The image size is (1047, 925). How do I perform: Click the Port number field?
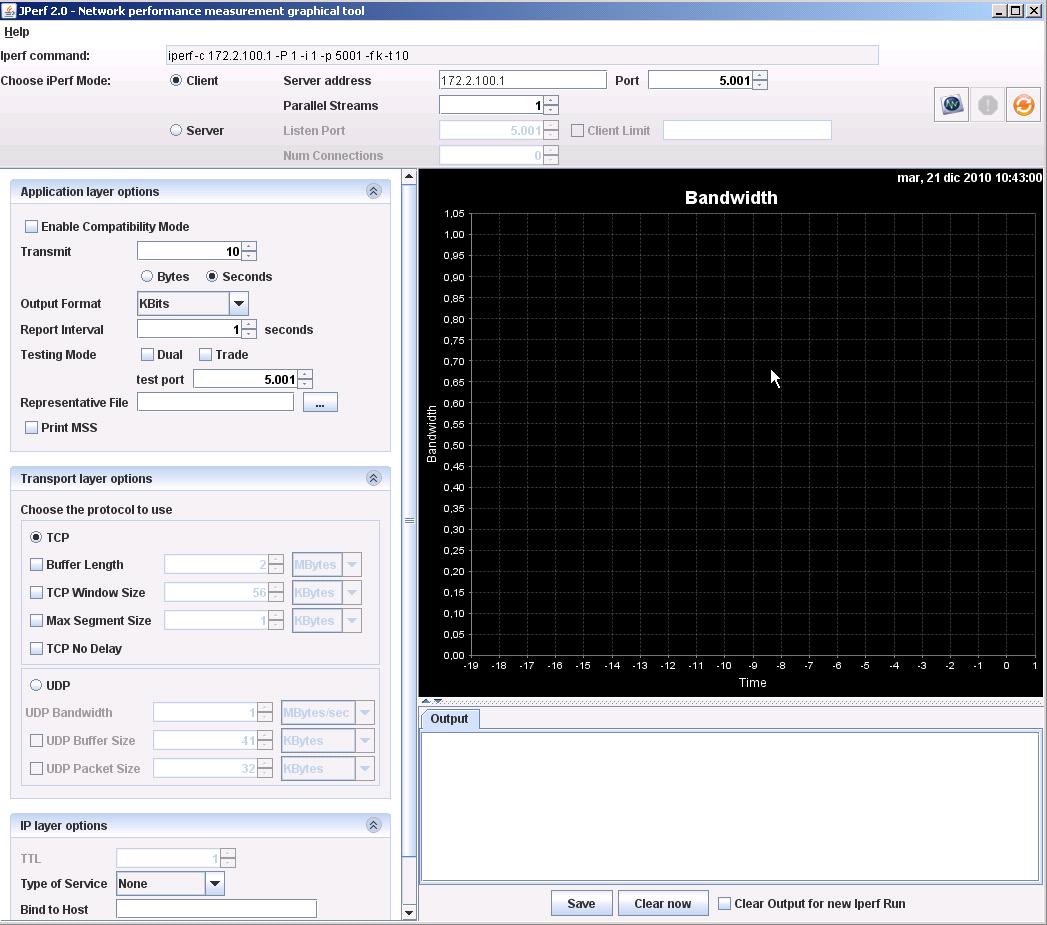[700, 80]
